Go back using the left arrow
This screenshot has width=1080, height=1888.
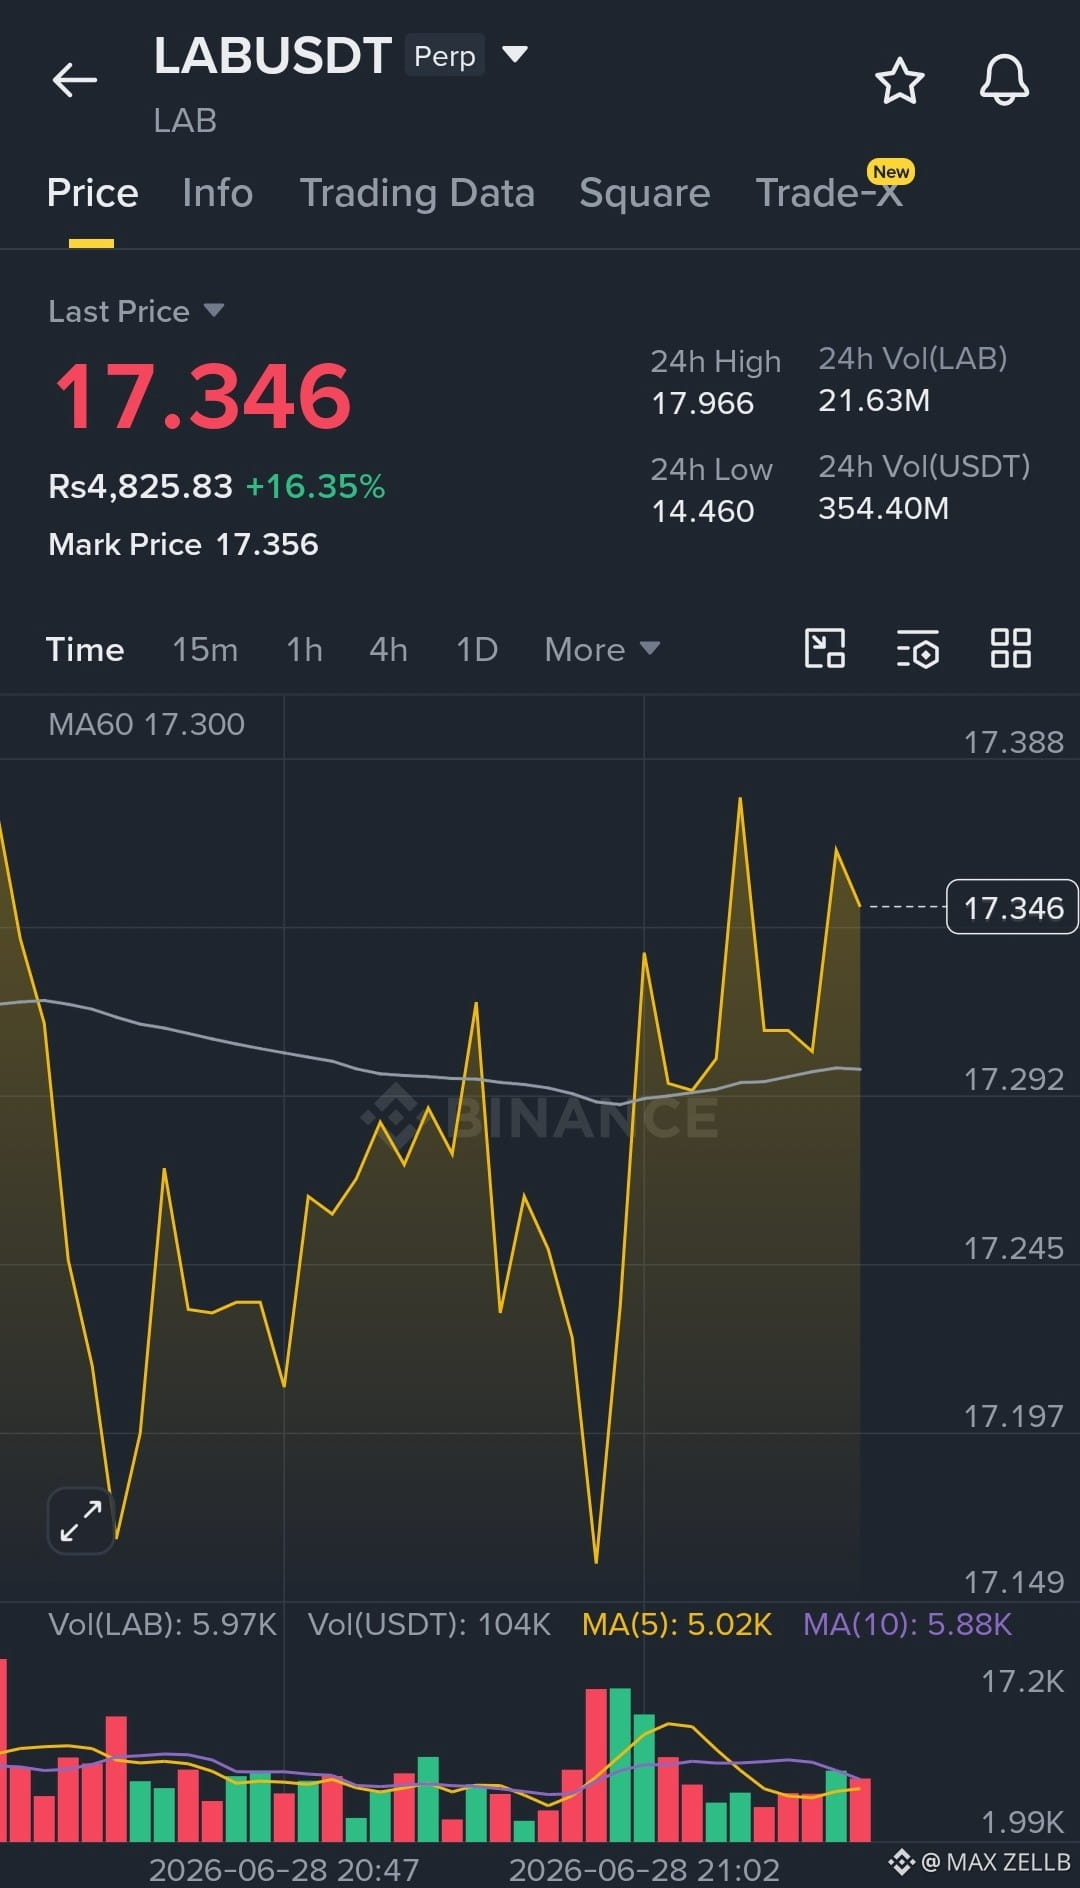pyautogui.click(x=75, y=80)
